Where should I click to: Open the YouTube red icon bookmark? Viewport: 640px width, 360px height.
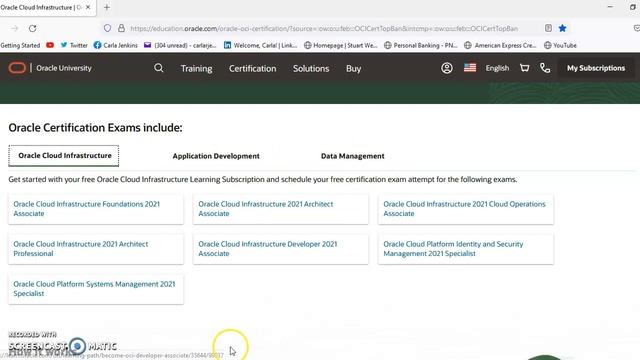pyautogui.click(x=50, y=45)
